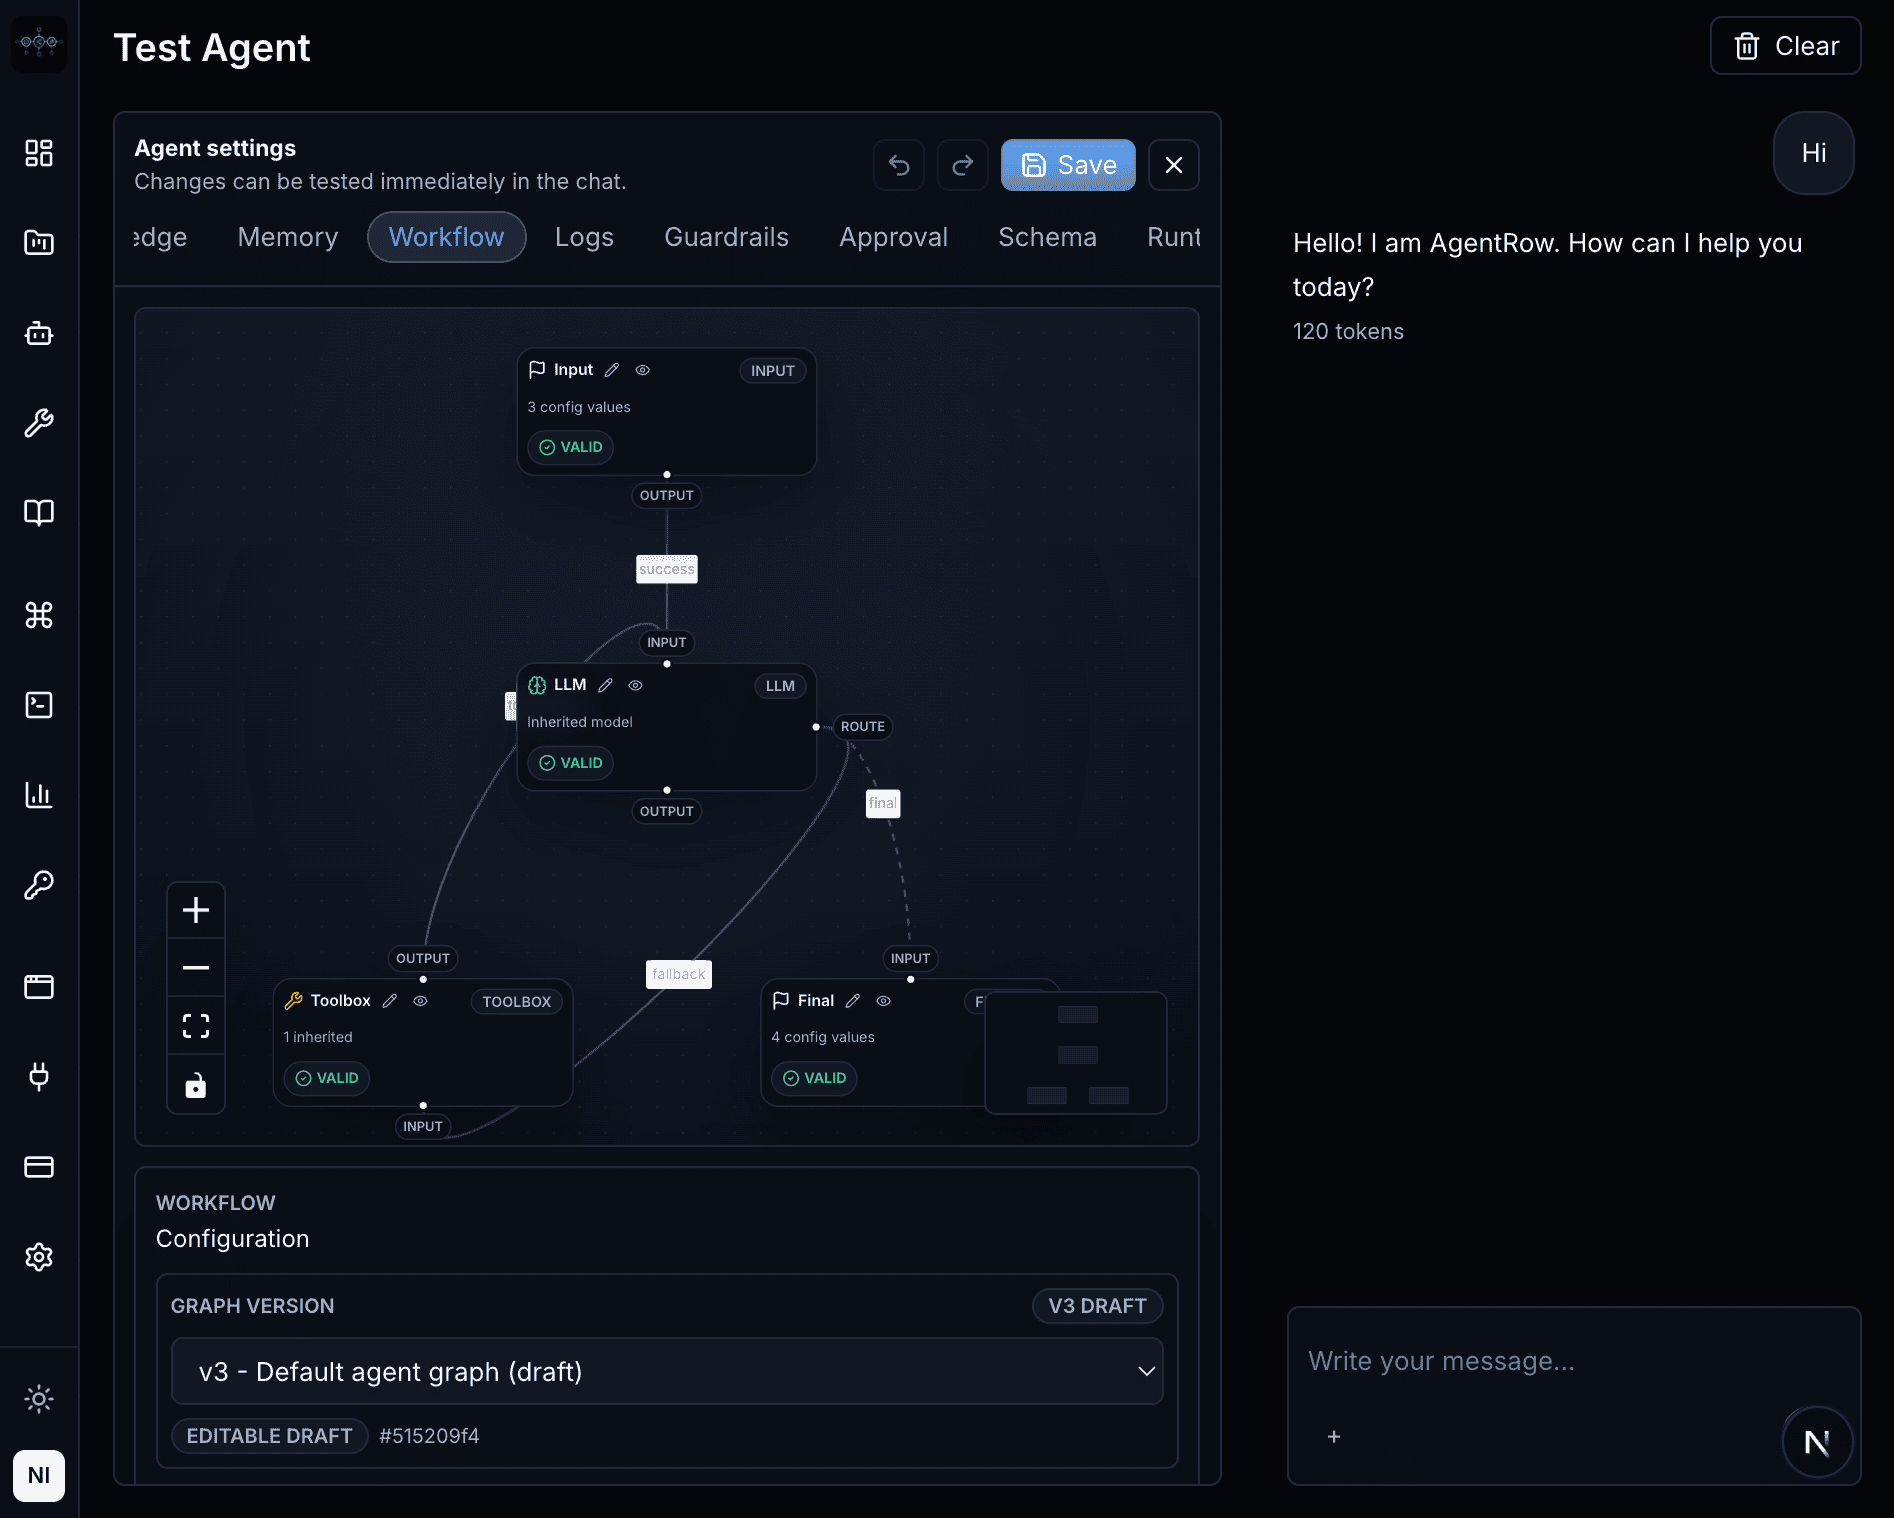Click VALID status on Final node

click(814, 1078)
